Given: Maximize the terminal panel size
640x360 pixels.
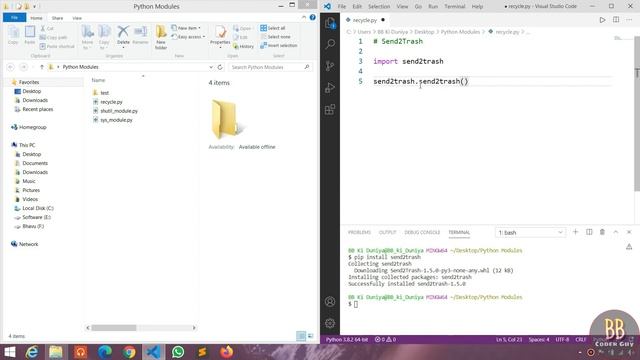Looking at the screenshot, I should tap(616, 232).
